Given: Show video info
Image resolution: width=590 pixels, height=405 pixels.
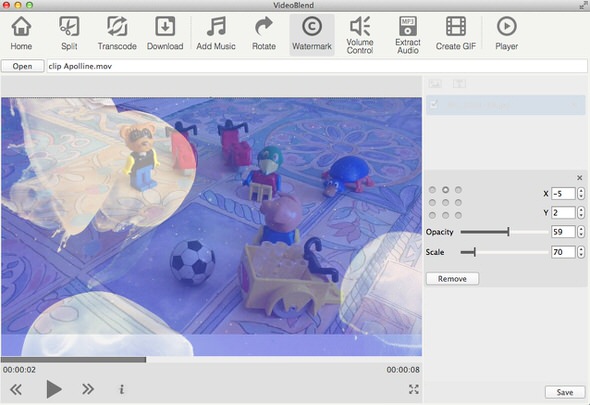Looking at the screenshot, I should [x=122, y=389].
